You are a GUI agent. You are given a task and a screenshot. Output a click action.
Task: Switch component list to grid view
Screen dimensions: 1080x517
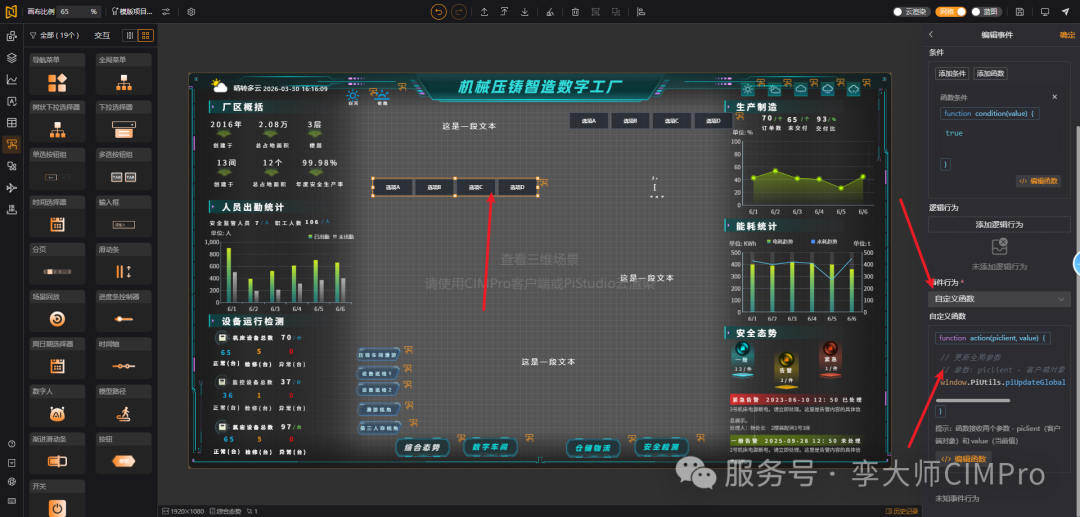pyautogui.click(x=146, y=35)
